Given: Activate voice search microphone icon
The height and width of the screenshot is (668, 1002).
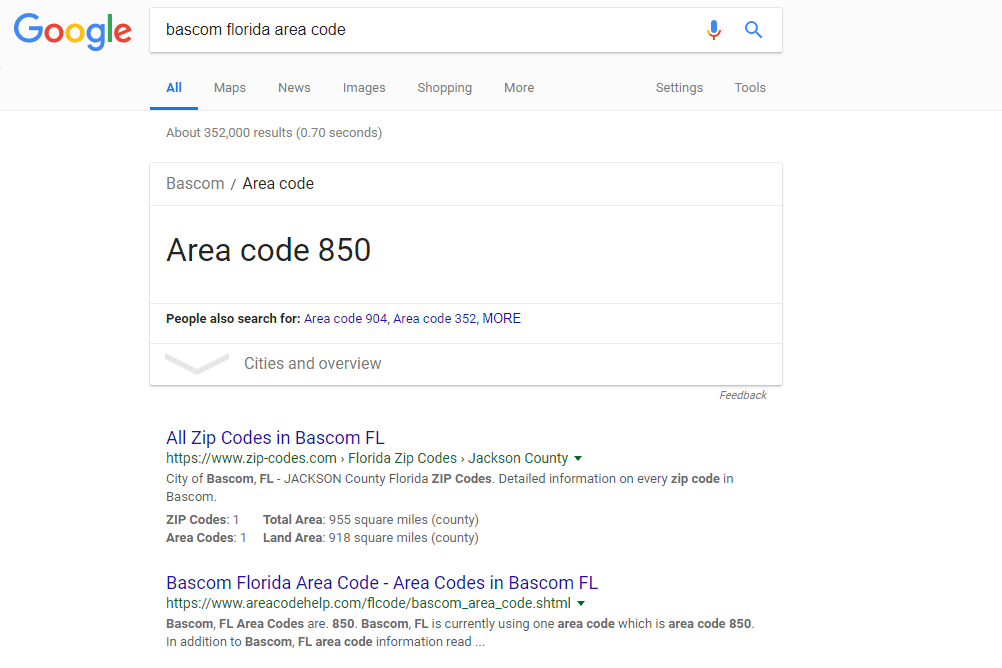Looking at the screenshot, I should 713,30.
